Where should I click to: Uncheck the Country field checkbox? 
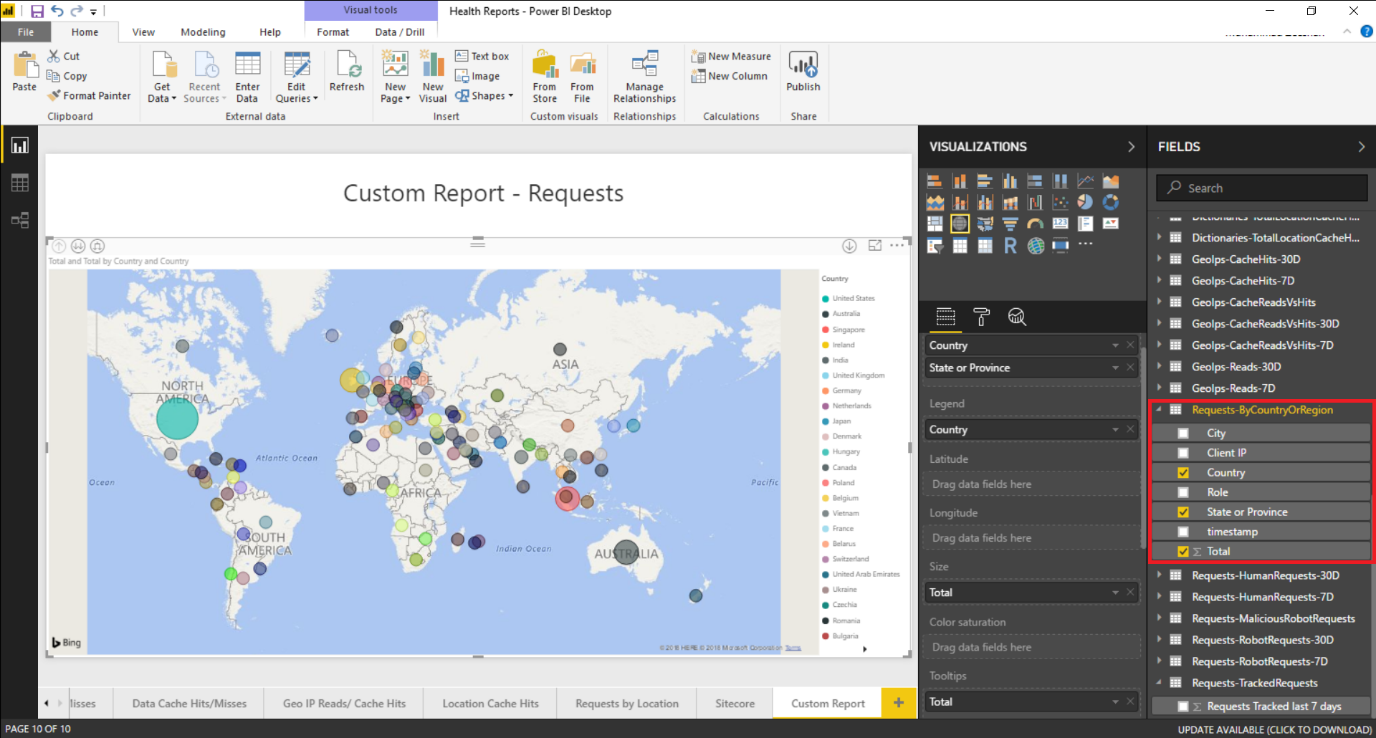pos(1183,472)
